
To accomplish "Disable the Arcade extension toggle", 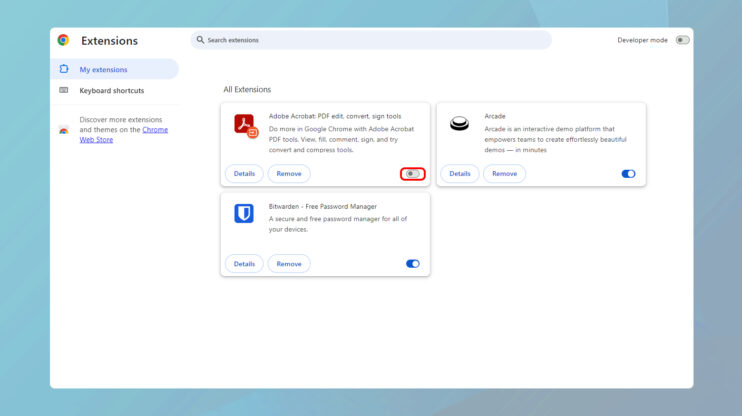I will pos(628,174).
